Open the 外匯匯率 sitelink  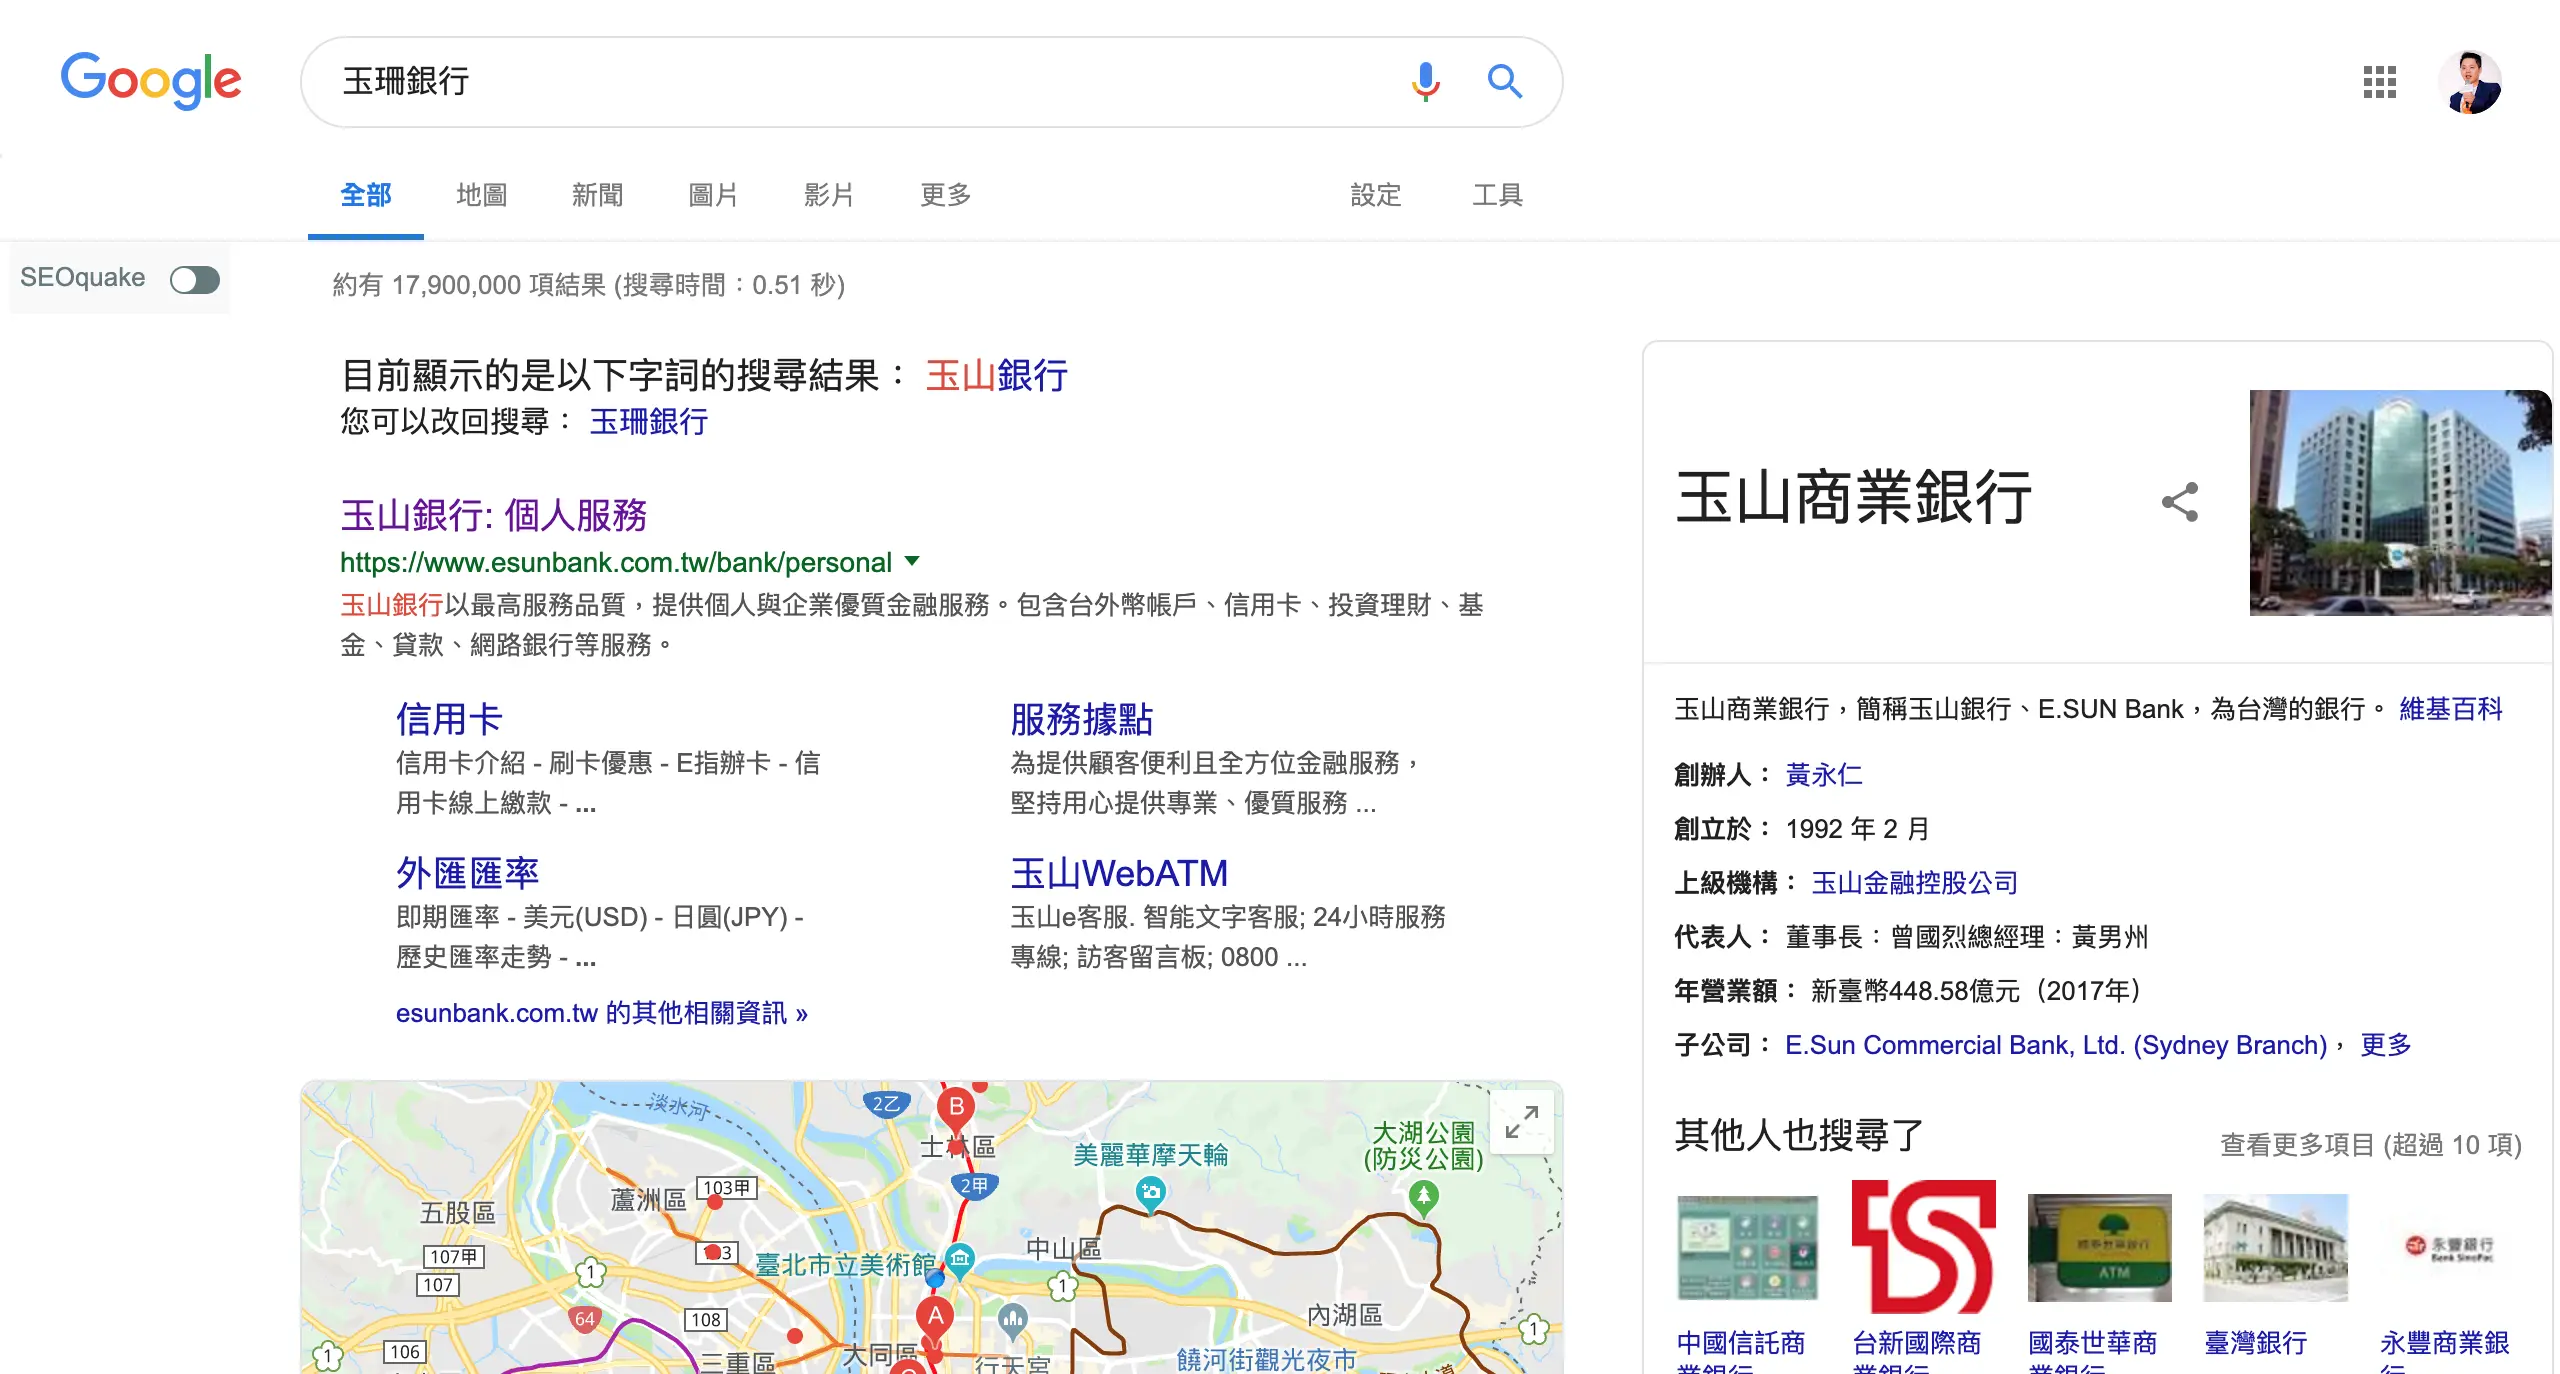(x=467, y=873)
